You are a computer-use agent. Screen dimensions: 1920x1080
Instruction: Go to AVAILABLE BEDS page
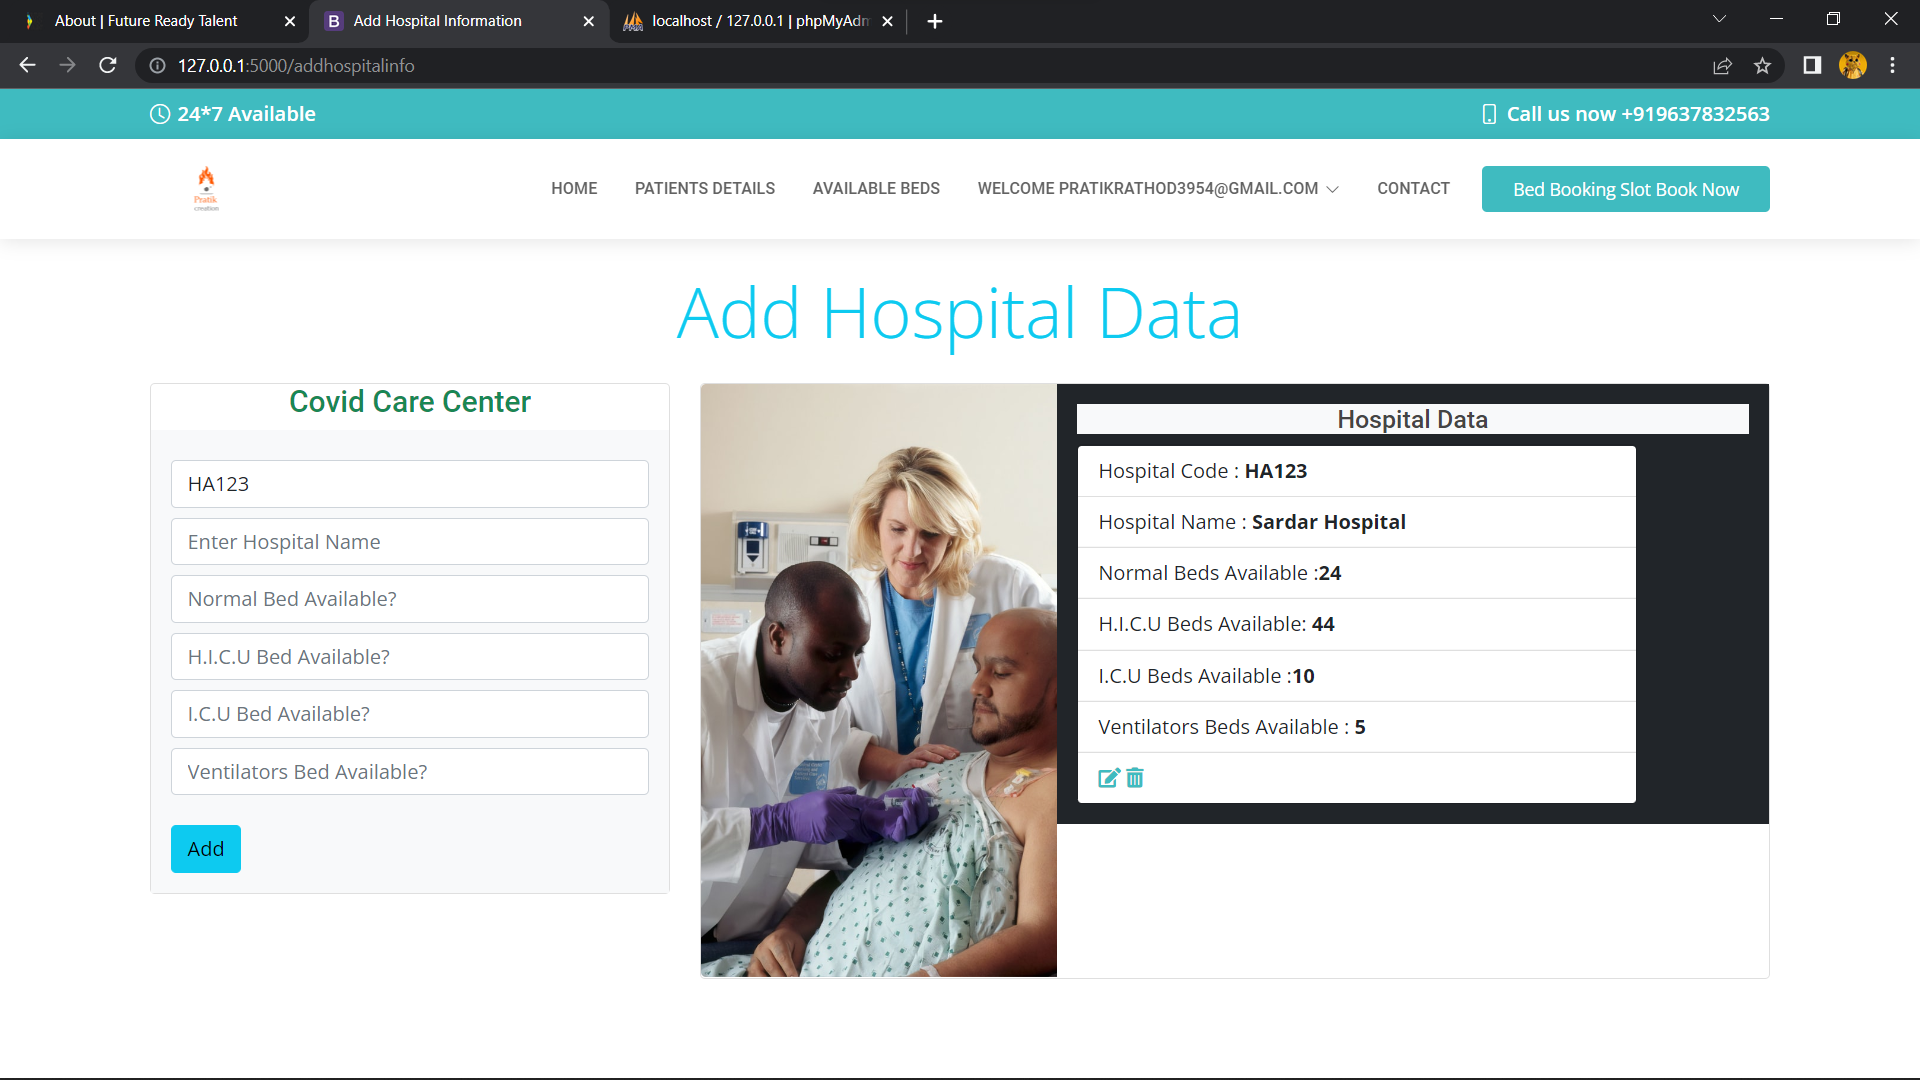876,188
